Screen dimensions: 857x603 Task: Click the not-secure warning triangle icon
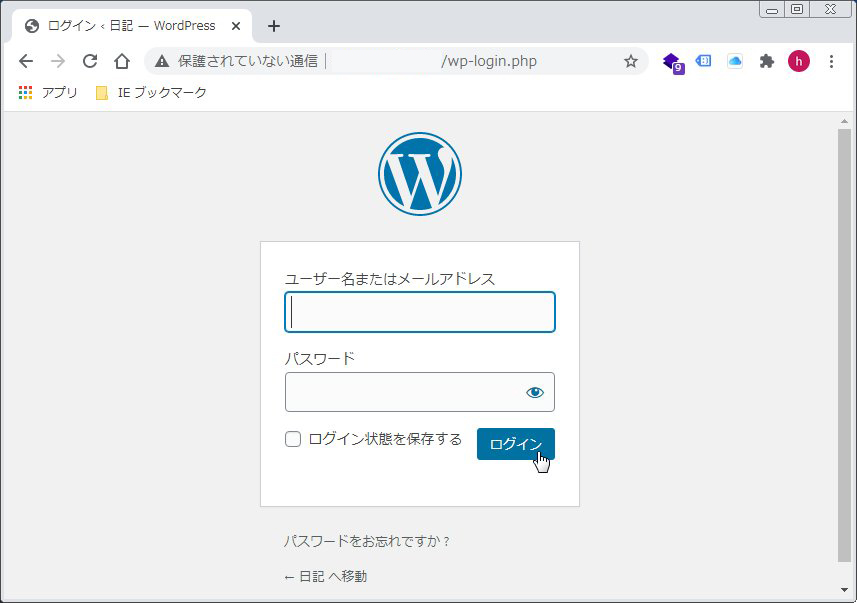(162, 61)
